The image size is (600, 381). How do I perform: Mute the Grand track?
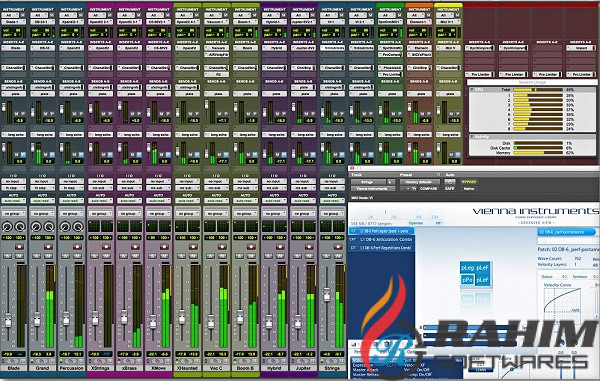click(49, 256)
